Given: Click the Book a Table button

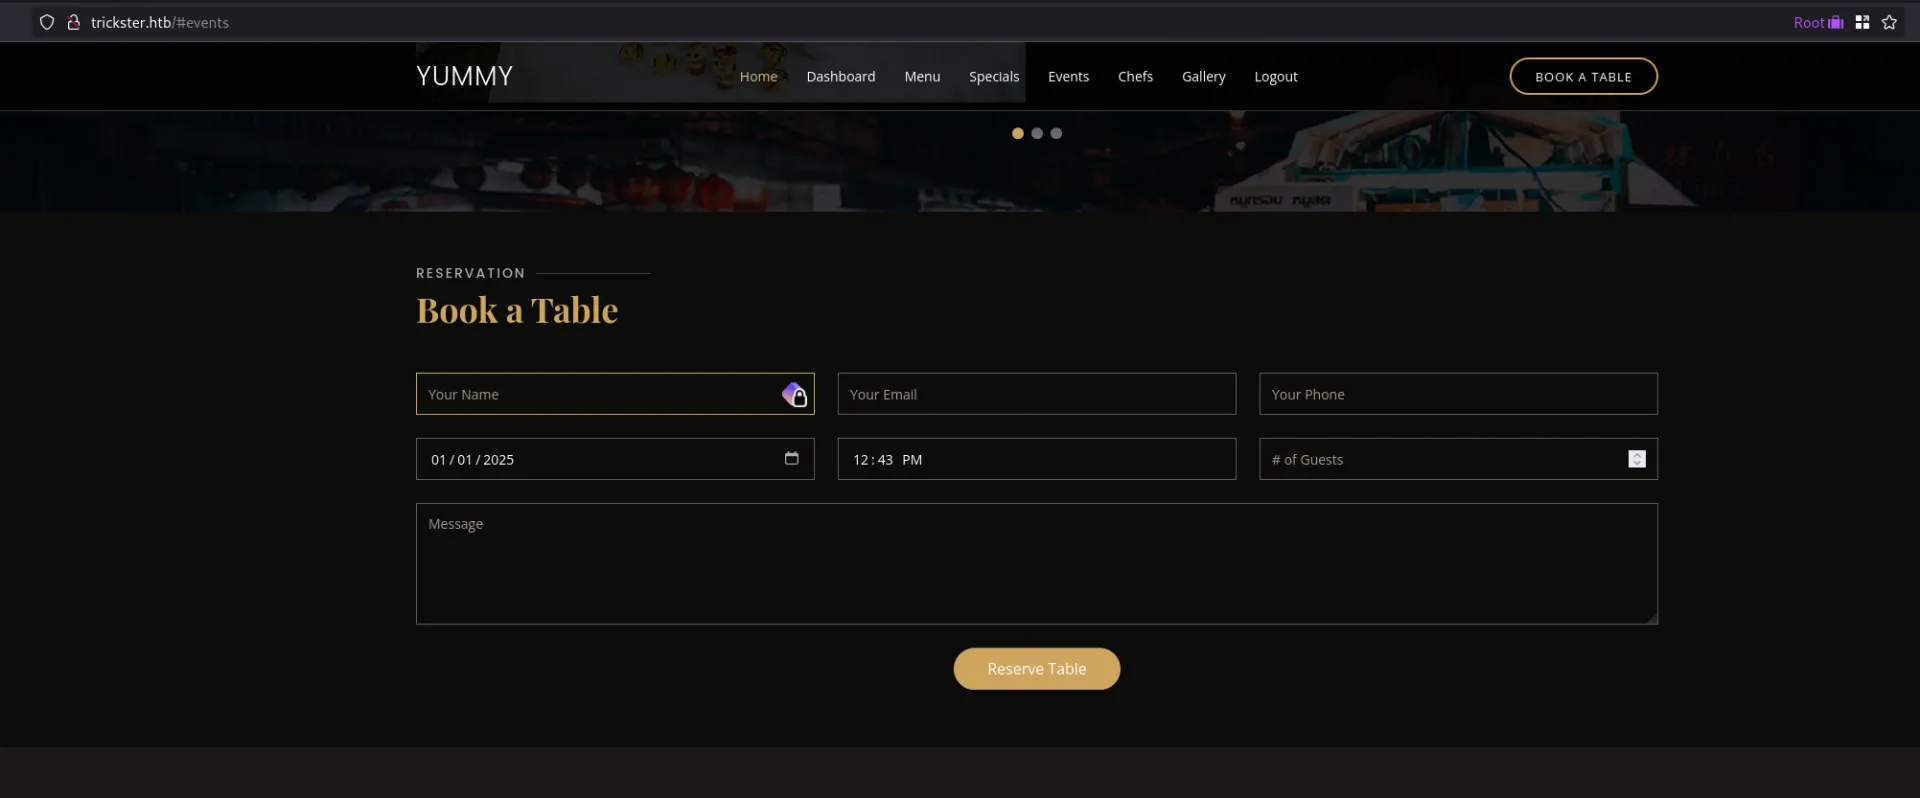Looking at the screenshot, I should (1583, 76).
